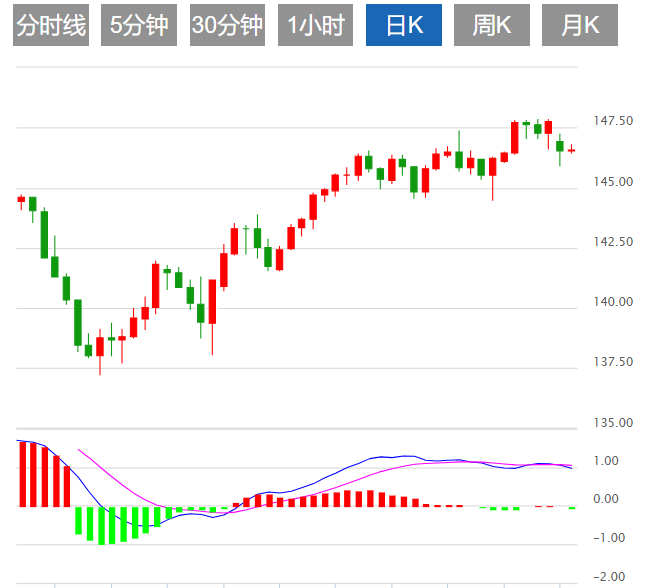Click the MACD 0.00 axis label
The height and width of the screenshot is (588, 648).
click(606, 499)
